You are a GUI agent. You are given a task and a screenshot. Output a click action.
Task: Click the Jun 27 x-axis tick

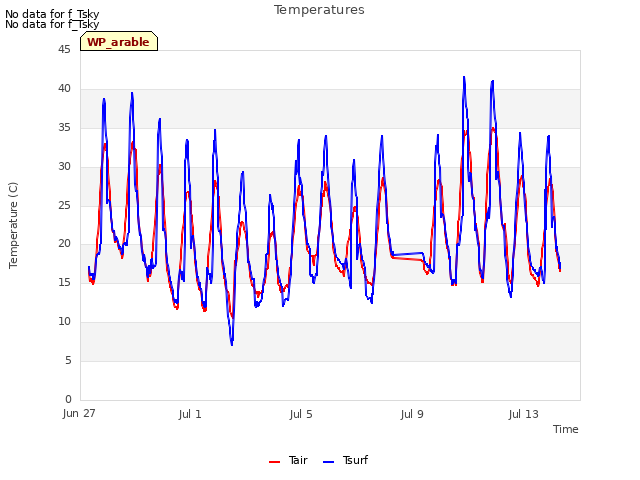[x=79, y=414]
